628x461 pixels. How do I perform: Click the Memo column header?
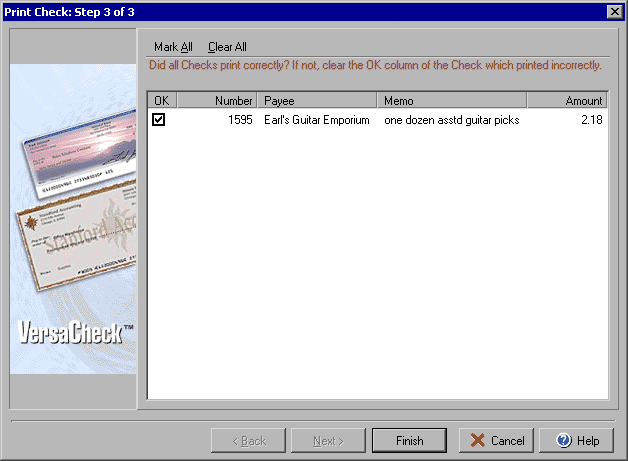tap(452, 100)
